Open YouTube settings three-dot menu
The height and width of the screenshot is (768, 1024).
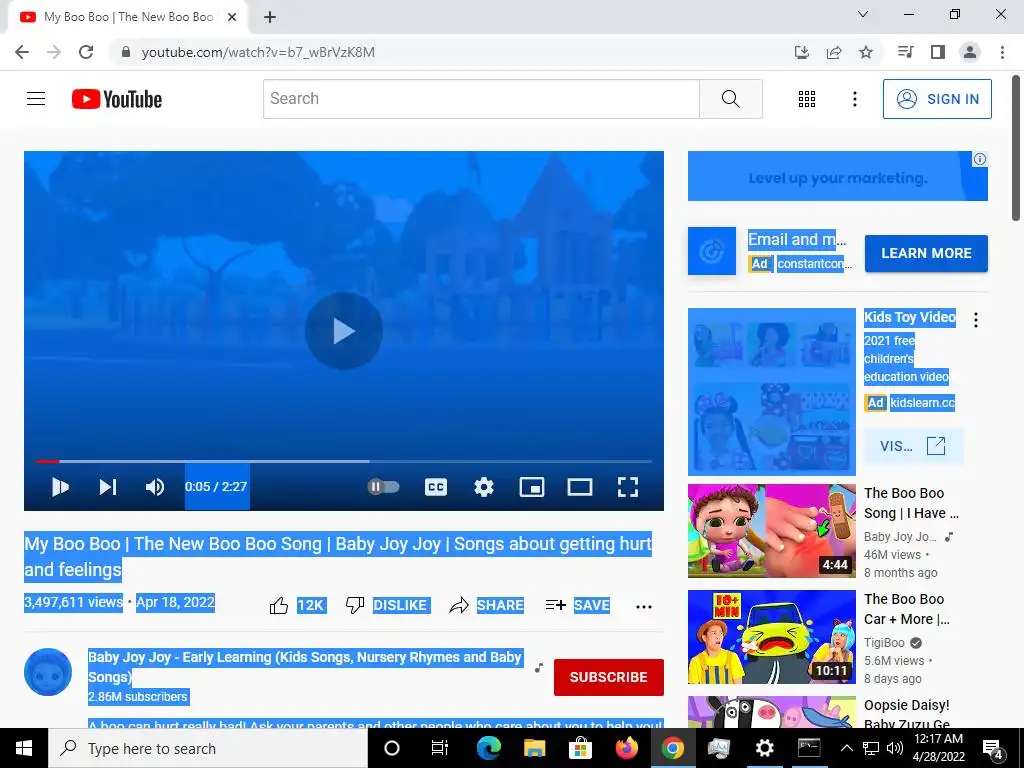pyautogui.click(x=854, y=99)
